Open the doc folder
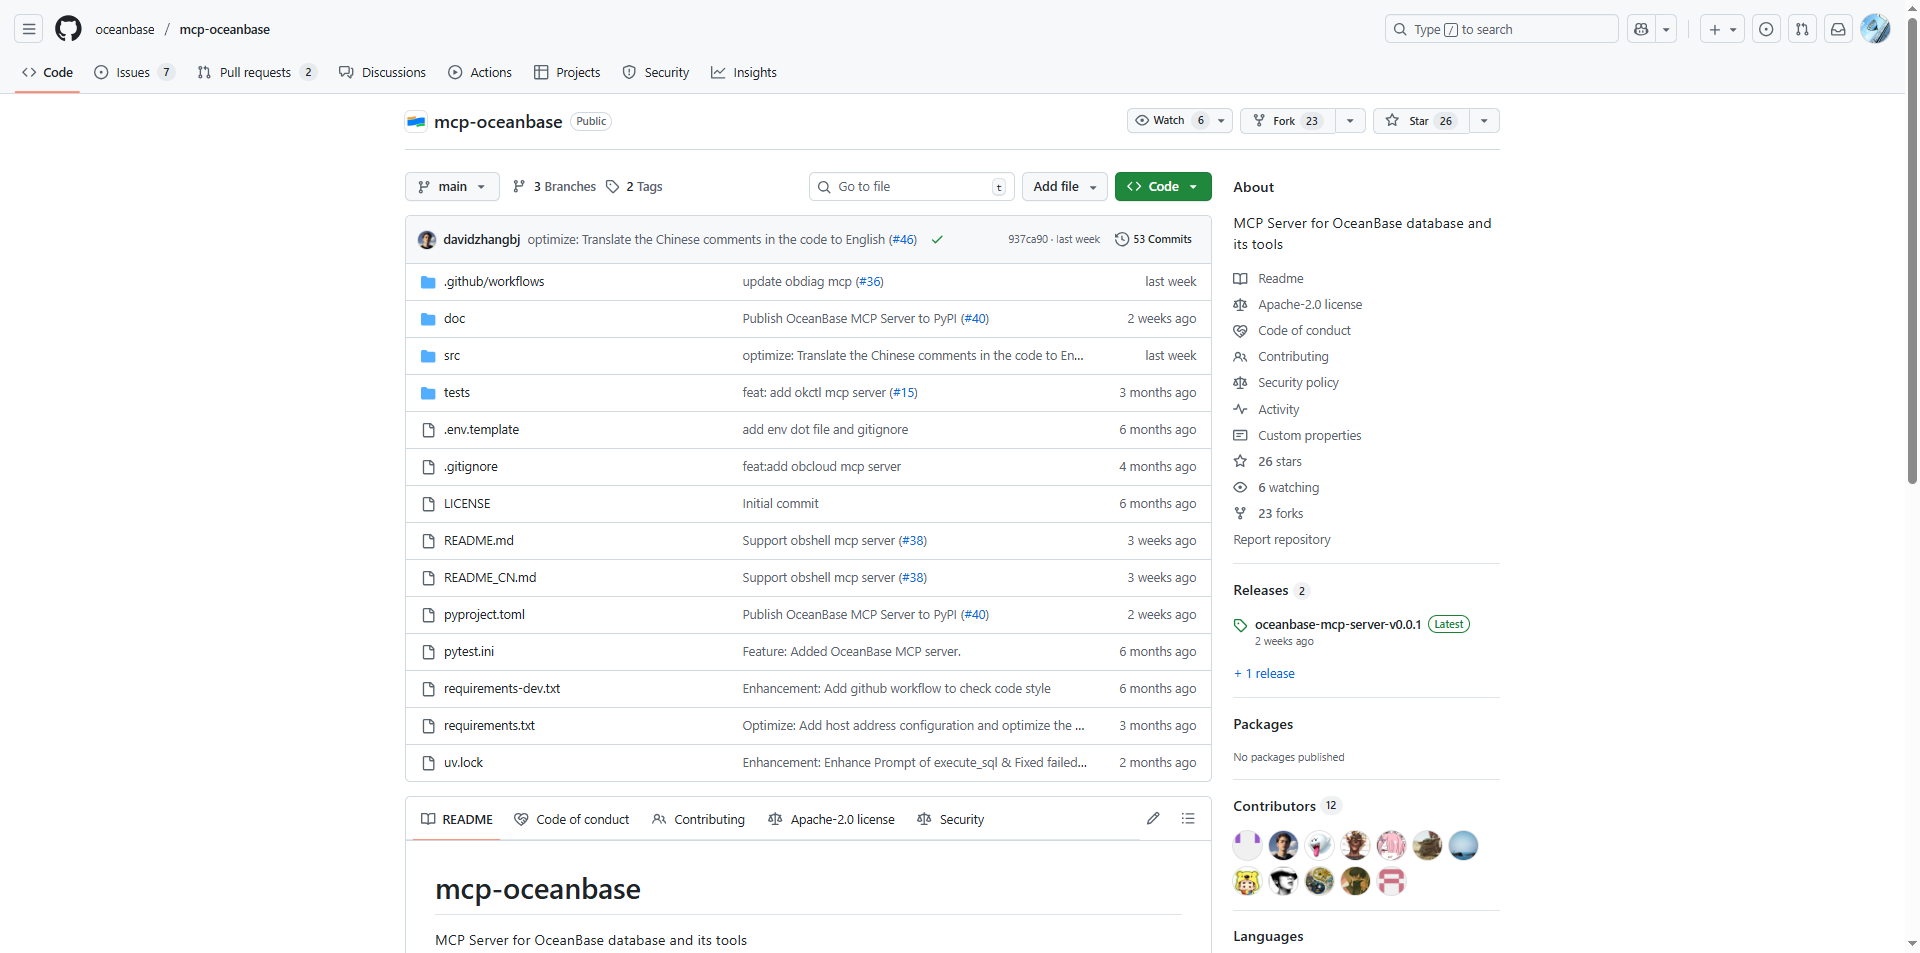This screenshot has height=953, width=1920. point(454,318)
